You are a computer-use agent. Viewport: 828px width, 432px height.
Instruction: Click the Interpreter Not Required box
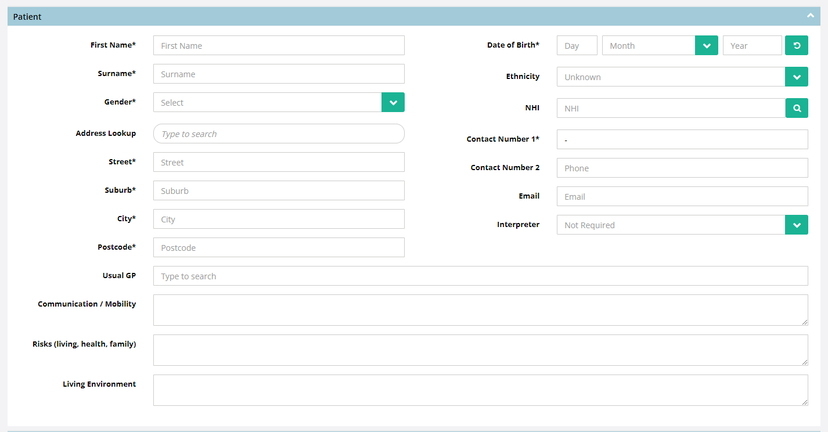pos(671,225)
